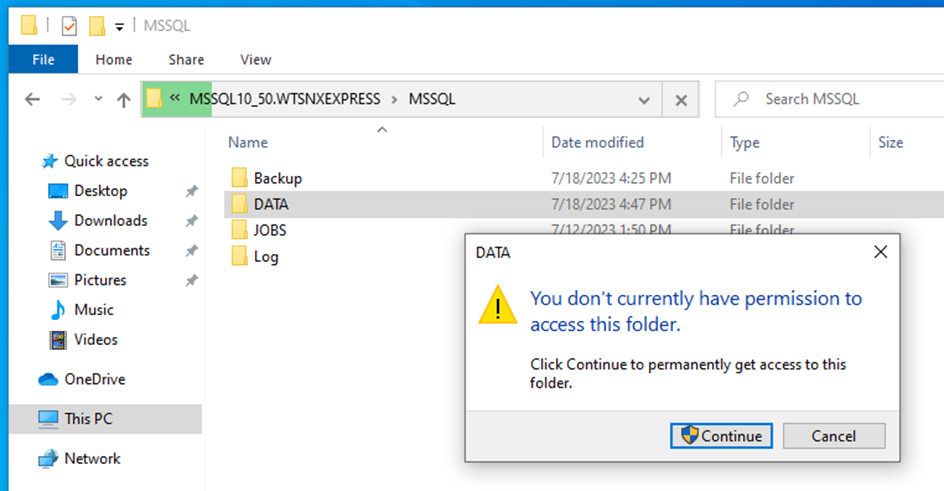This screenshot has width=944, height=491.
Task: Sort files by Date modified column
Action: 598,142
